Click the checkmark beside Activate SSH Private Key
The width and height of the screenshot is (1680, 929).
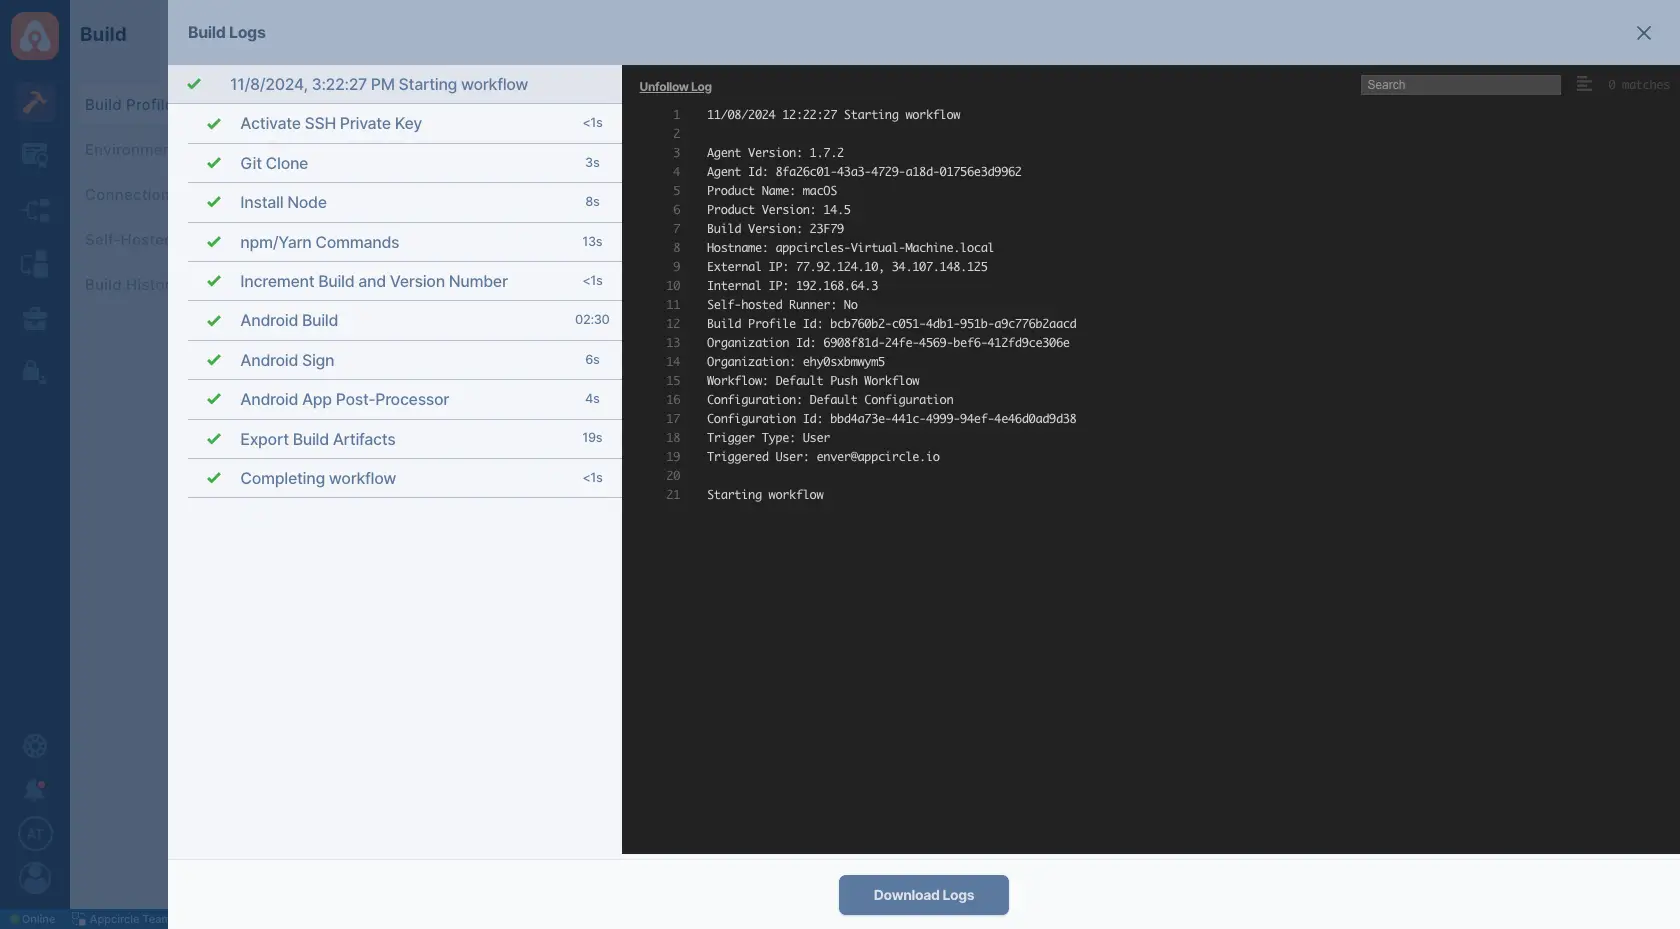[x=214, y=124]
